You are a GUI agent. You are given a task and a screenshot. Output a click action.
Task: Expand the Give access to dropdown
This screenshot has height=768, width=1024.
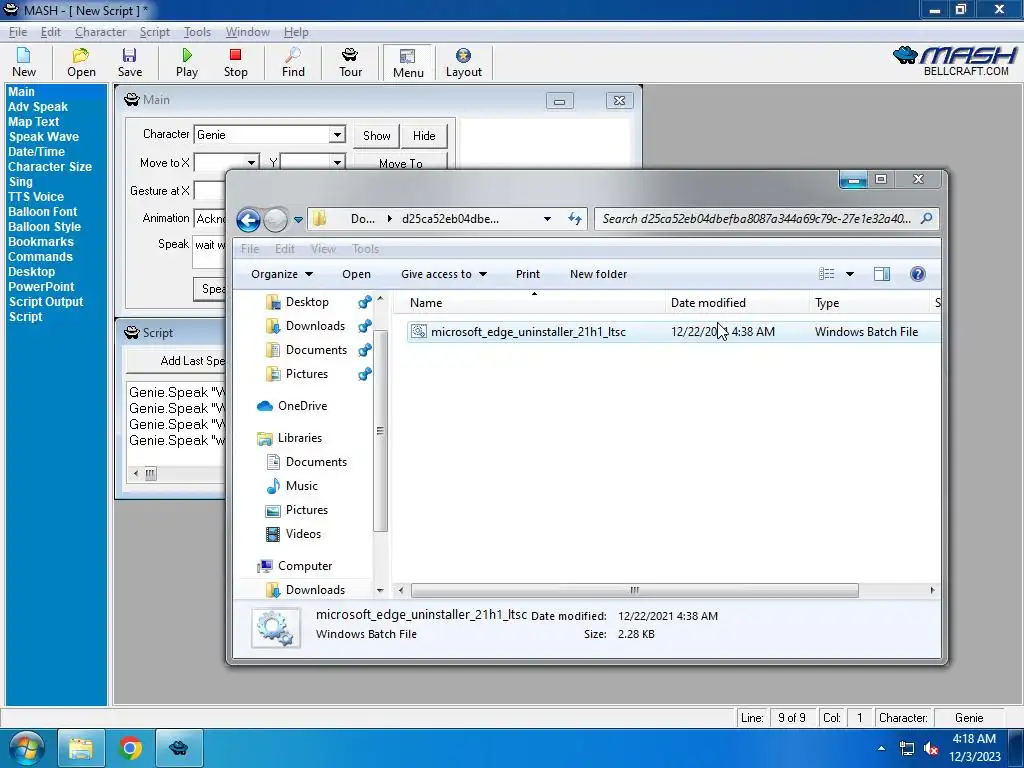pyautogui.click(x=444, y=274)
